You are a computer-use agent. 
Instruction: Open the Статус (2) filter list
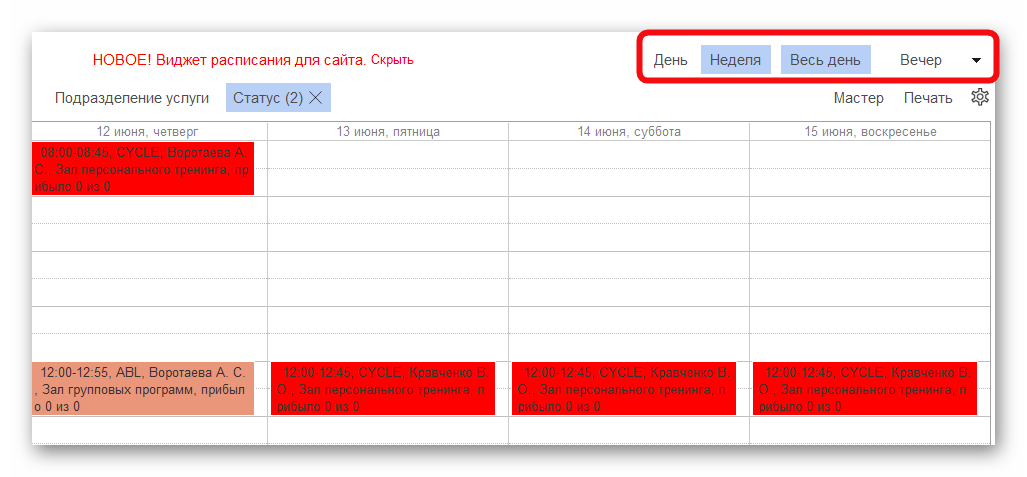267,98
